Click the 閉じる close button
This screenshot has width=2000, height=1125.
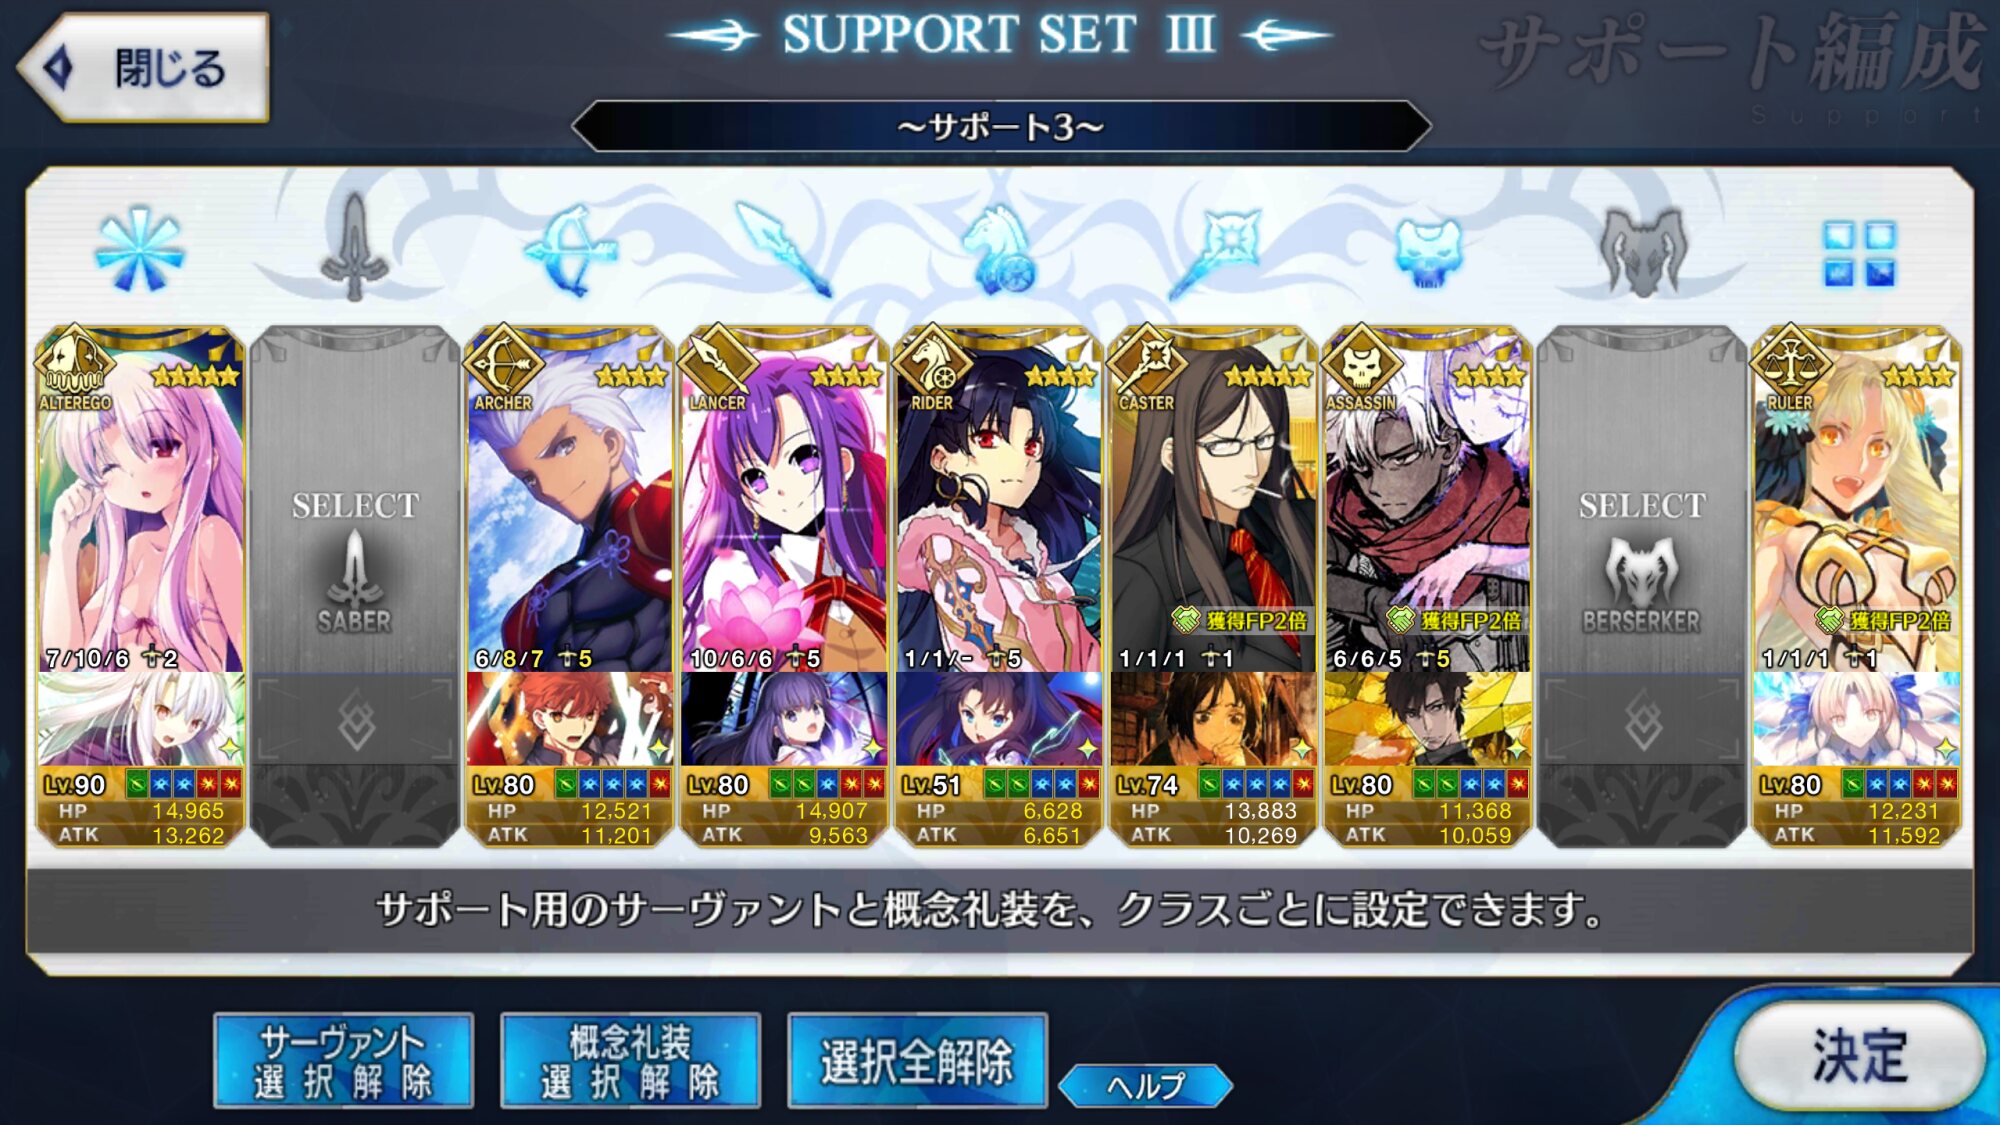coord(143,68)
